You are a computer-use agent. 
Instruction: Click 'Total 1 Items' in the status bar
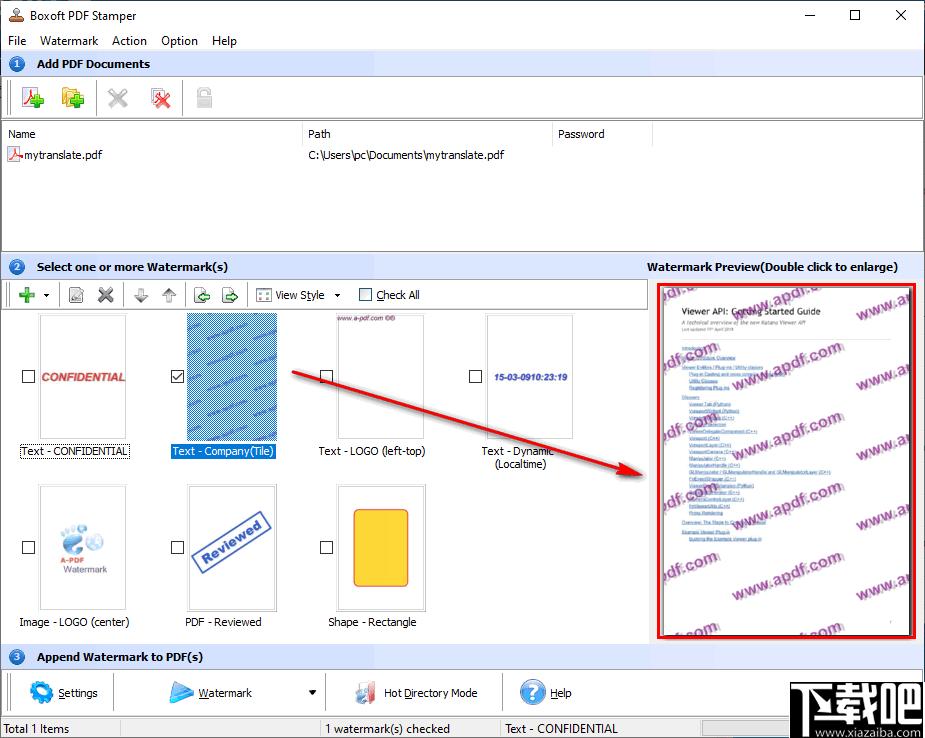click(37, 729)
